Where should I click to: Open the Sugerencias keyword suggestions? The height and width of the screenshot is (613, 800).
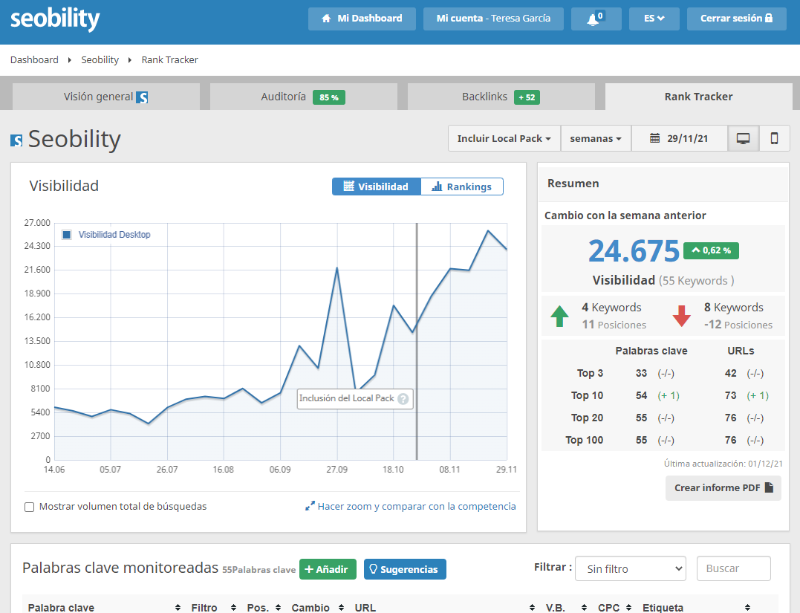click(x=405, y=569)
